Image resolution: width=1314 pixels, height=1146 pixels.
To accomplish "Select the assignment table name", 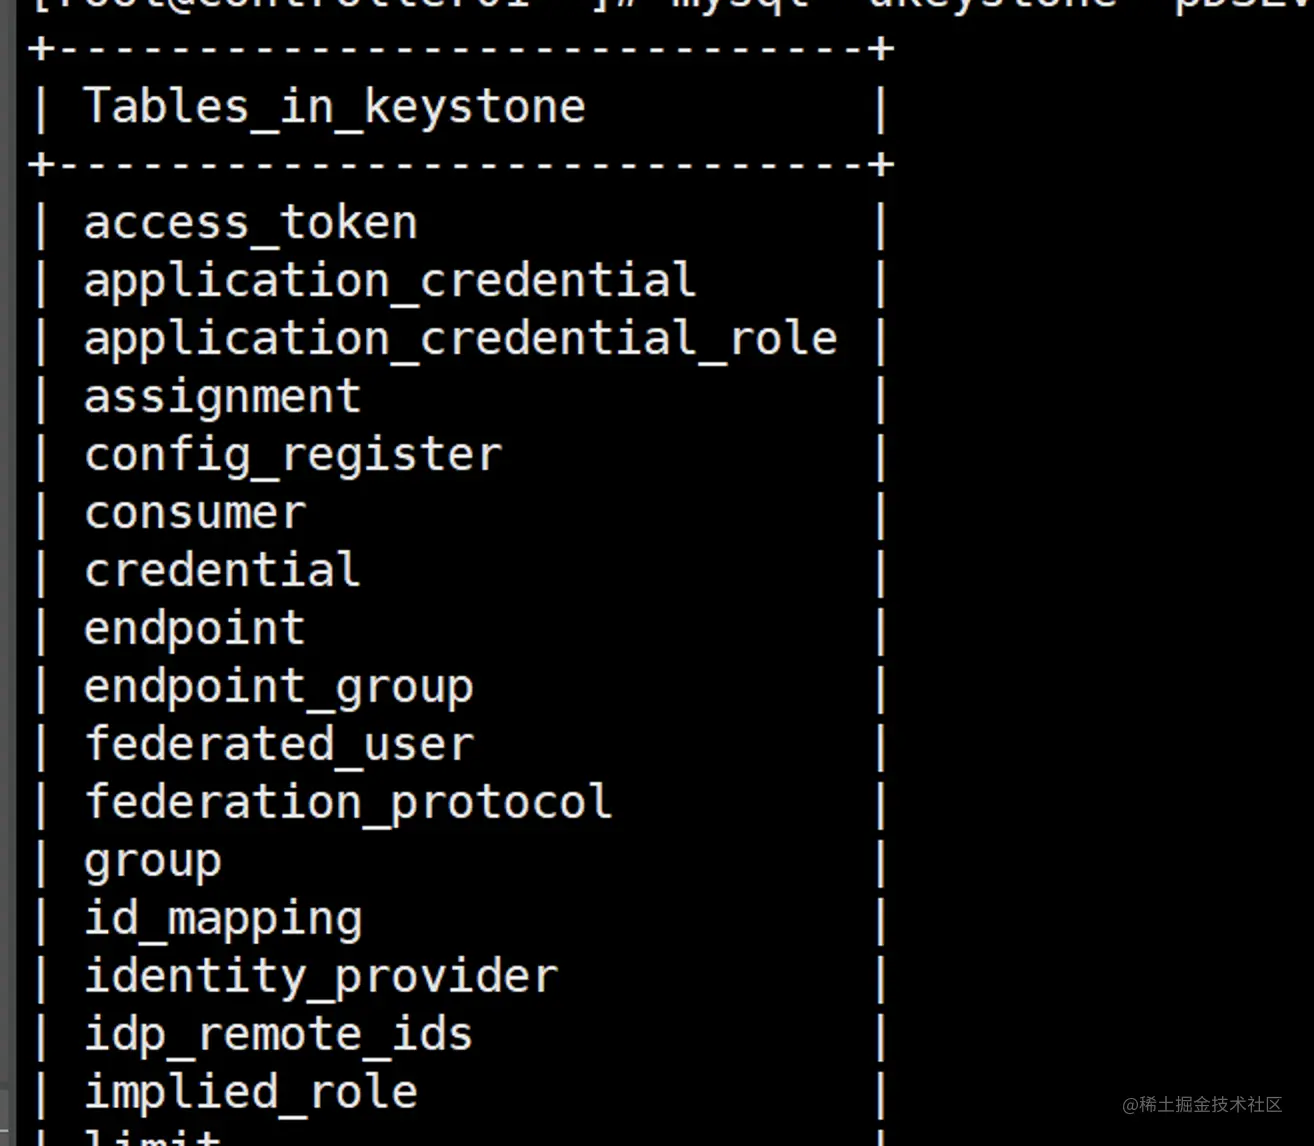I will coord(222,397).
